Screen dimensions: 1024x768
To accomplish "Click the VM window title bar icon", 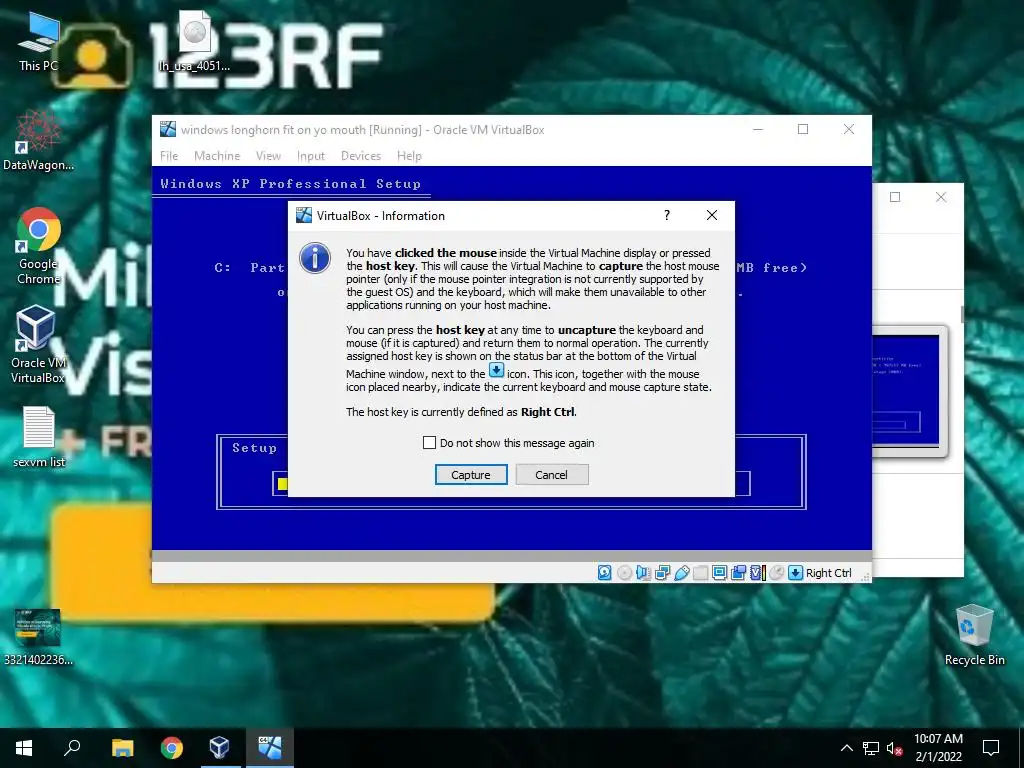I will tap(168, 129).
